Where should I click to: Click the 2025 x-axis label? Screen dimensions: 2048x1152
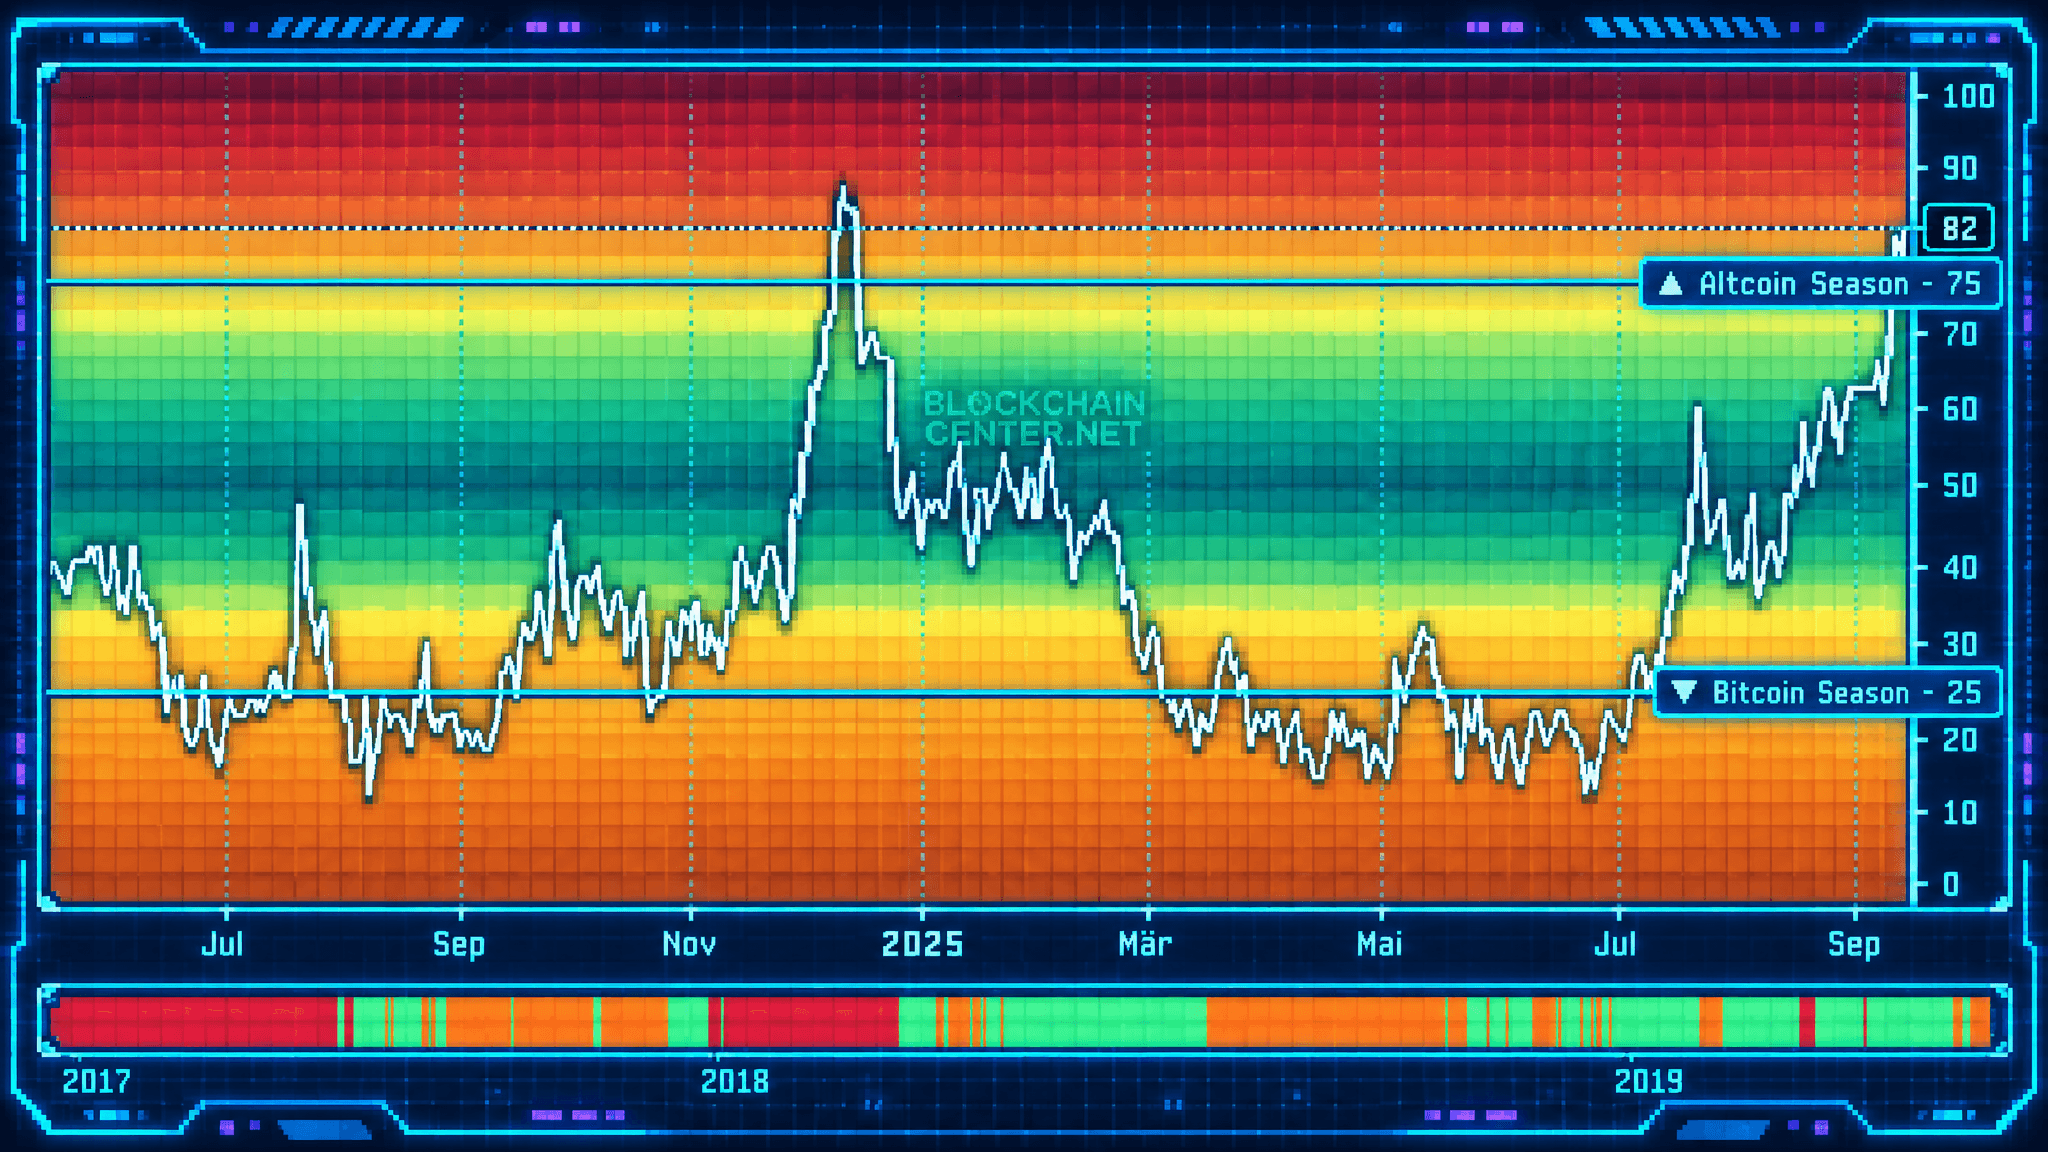pos(922,944)
